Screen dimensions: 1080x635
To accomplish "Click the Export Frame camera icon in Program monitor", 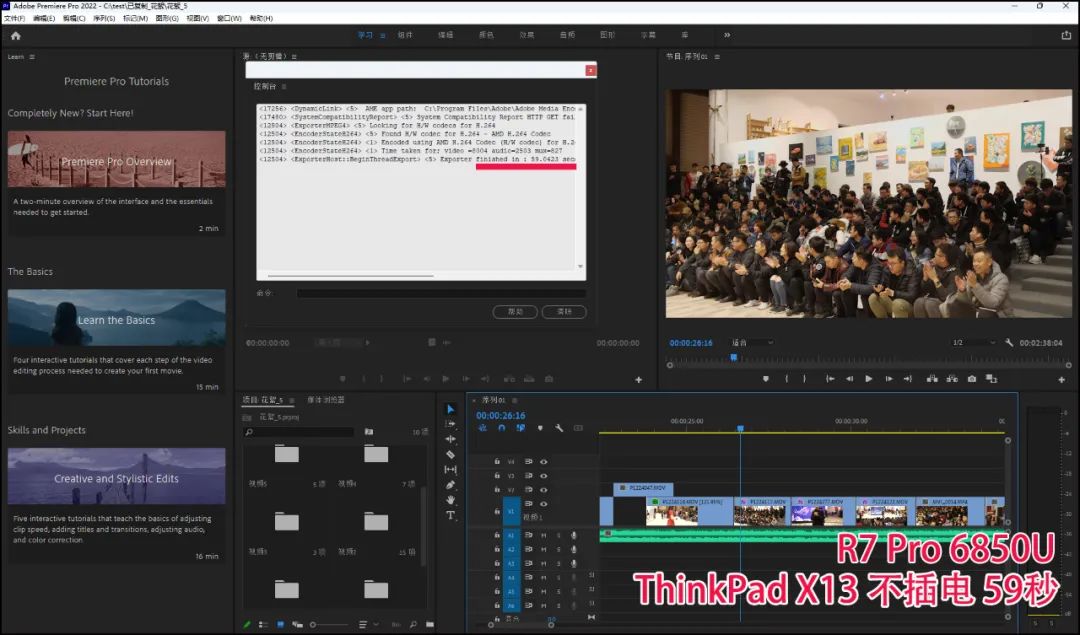I will point(972,378).
